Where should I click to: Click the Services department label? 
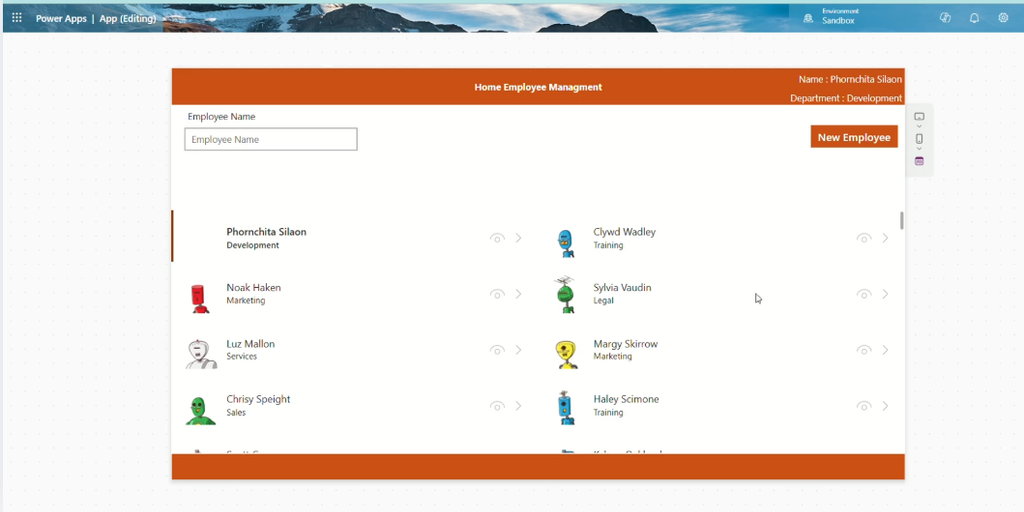pyautogui.click(x=242, y=357)
